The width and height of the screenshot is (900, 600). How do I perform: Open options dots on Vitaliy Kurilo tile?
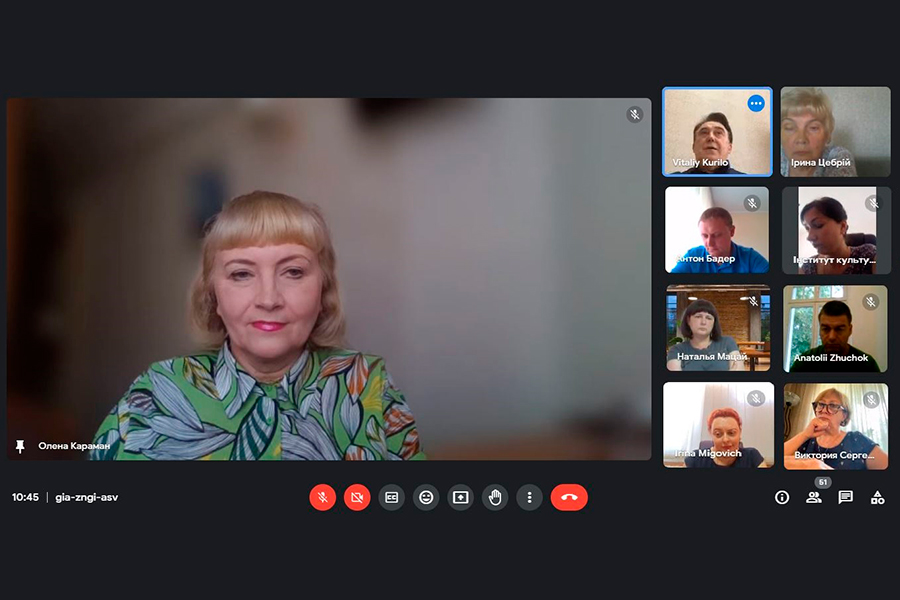[x=756, y=103]
